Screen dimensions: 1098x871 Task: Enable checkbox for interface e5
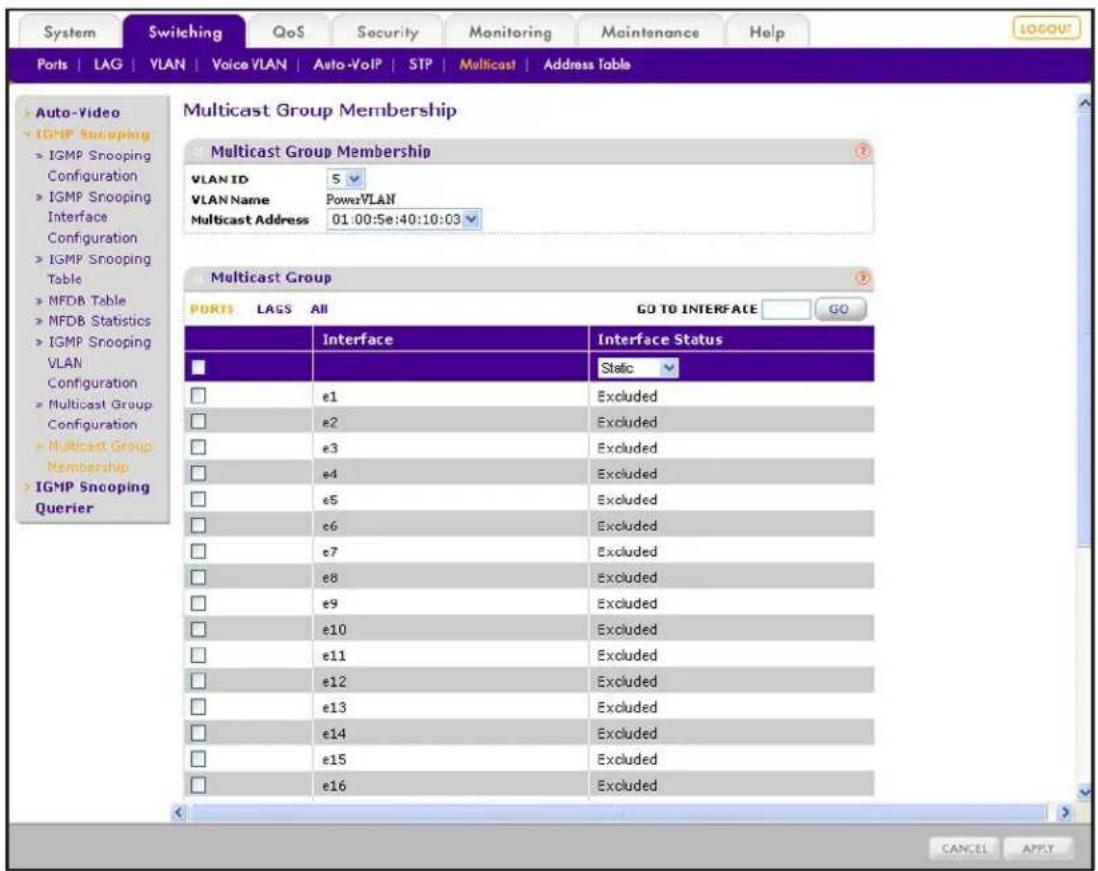coord(198,499)
